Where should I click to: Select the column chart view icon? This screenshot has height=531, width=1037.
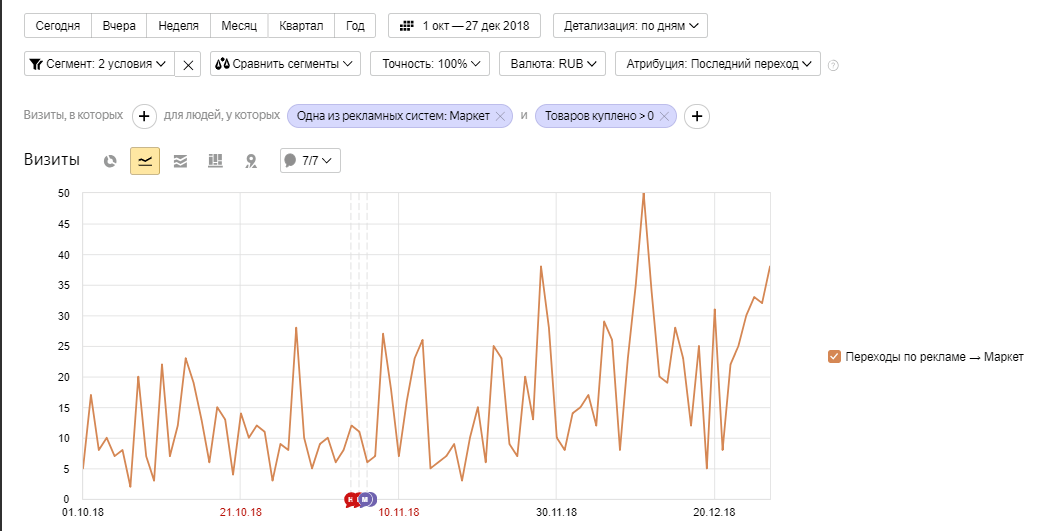click(x=215, y=160)
